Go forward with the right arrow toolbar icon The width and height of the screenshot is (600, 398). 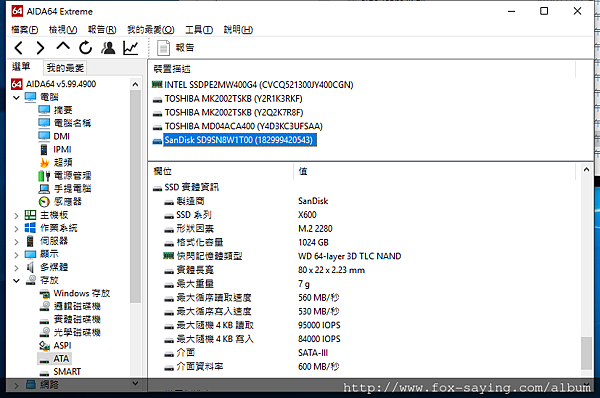(x=40, y=48)
